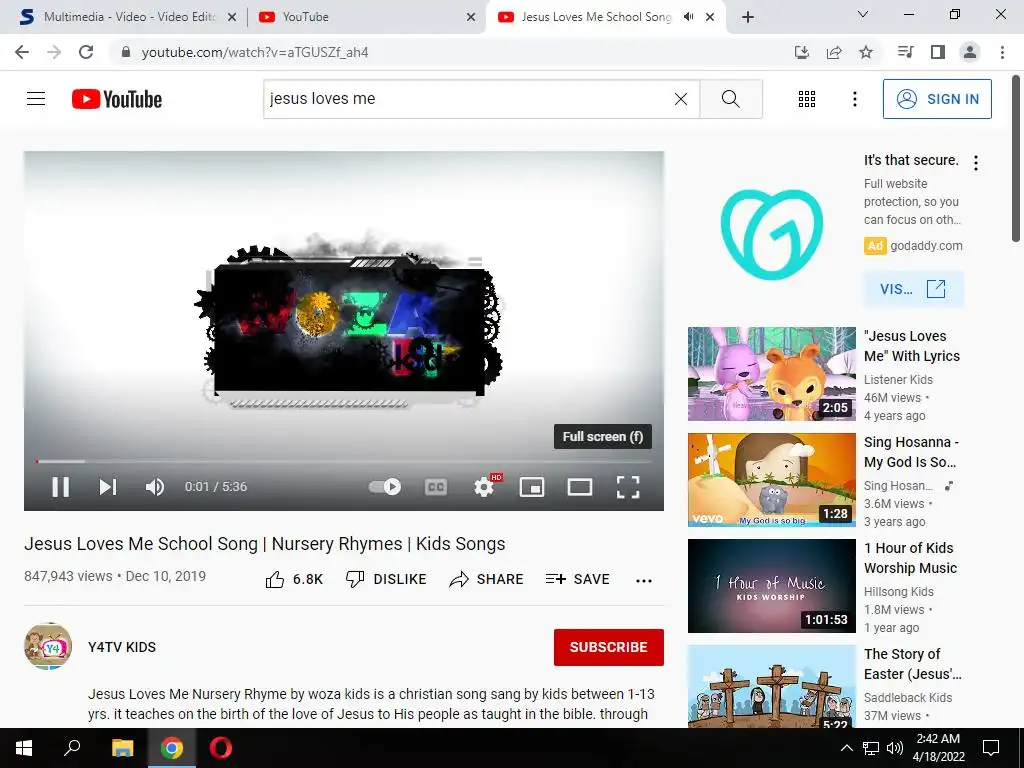Select Jesus Loves Me School Song tab
Viewport: 1024px width, 768px height.
click(x=596, y=17)
